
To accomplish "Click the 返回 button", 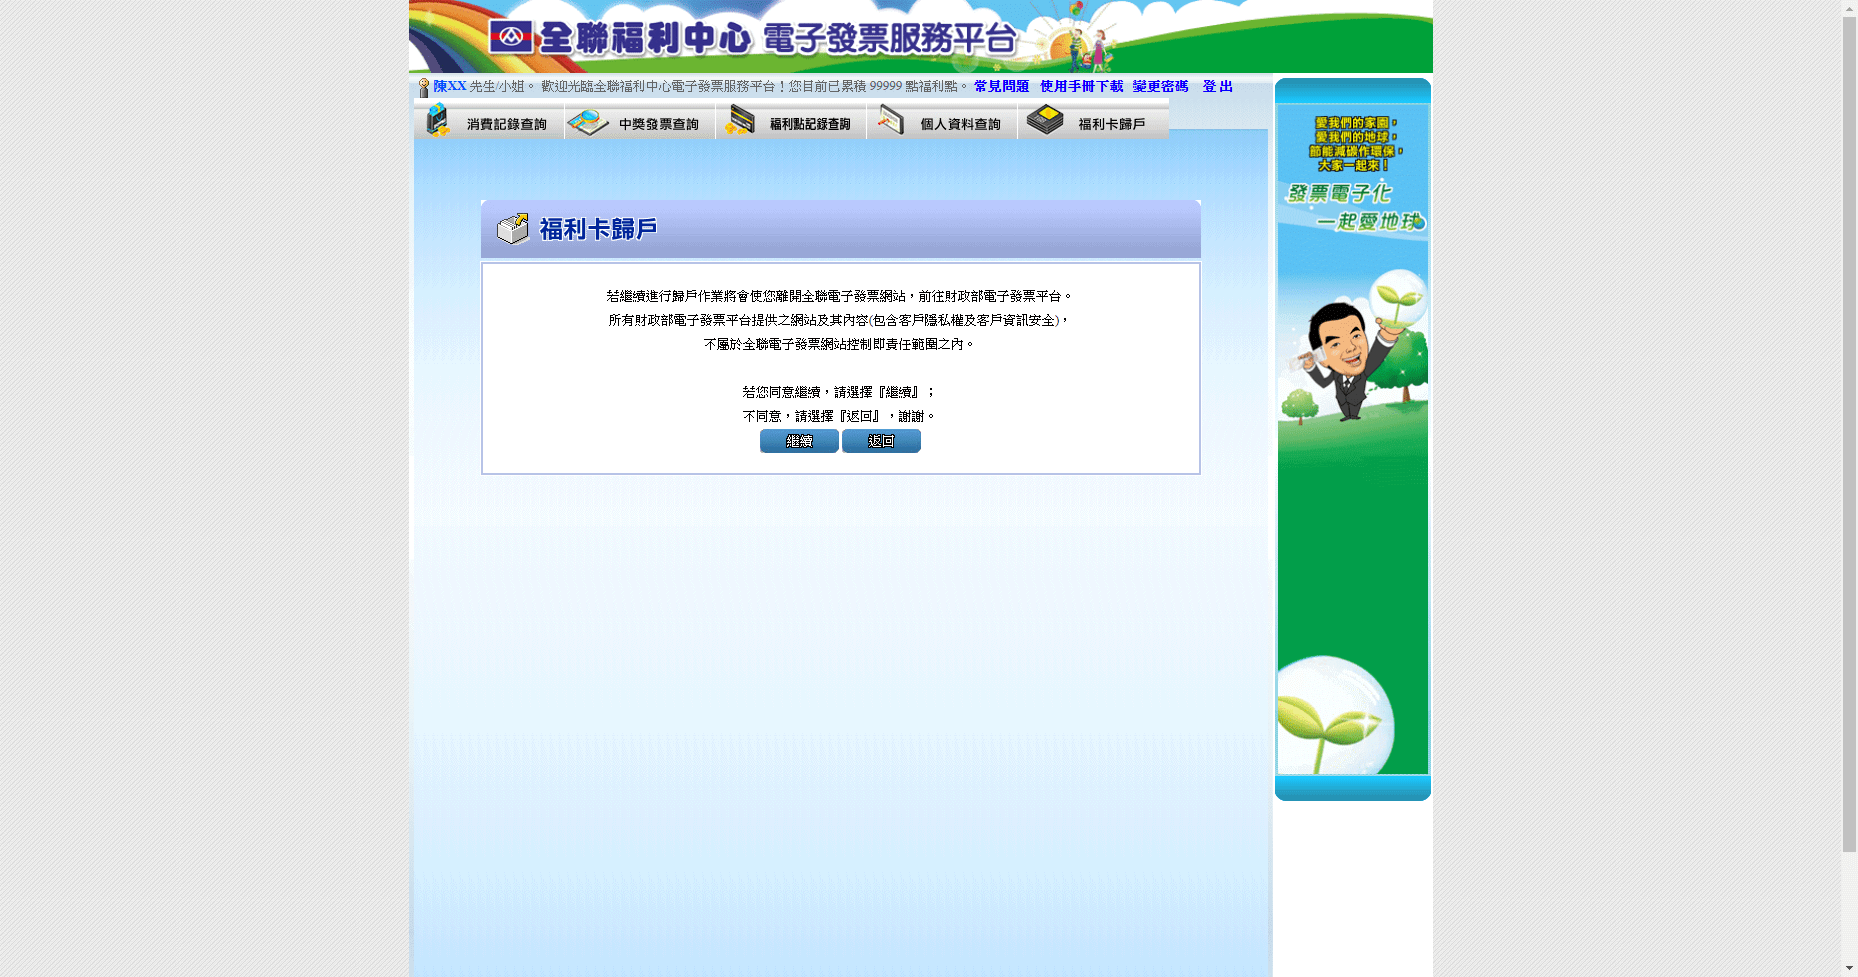I will pyautogui.click(x=881, y=441).
